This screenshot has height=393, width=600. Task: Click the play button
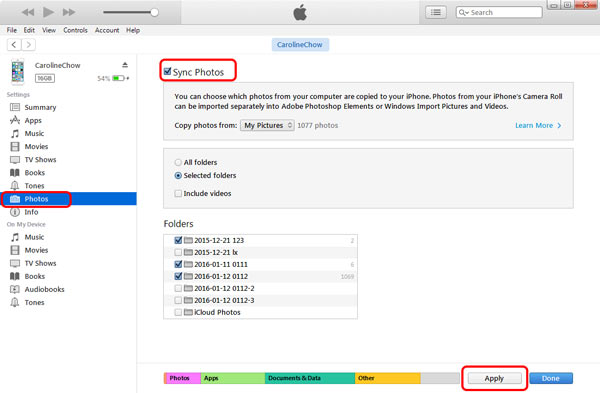(x=48, y=12)
